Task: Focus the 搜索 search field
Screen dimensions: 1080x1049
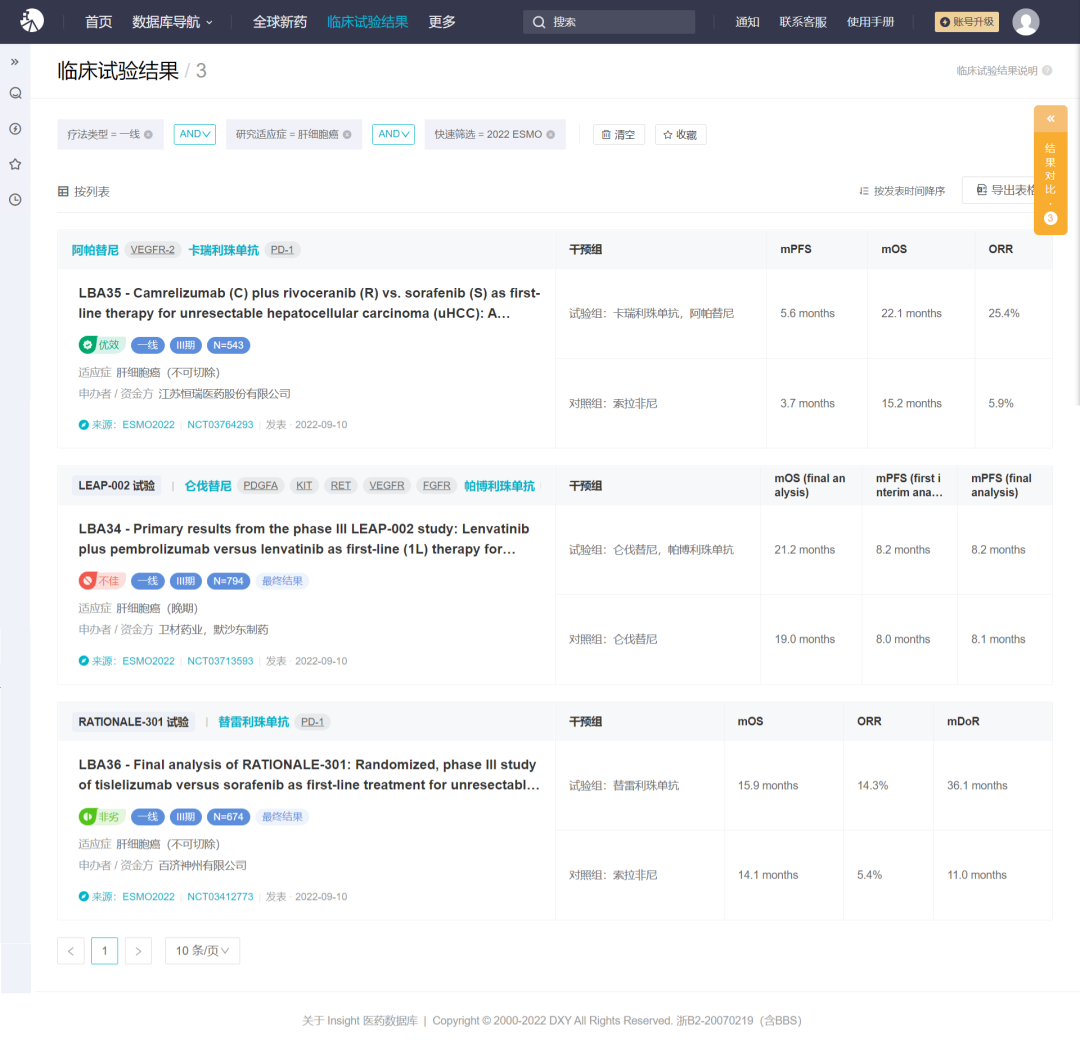Action: [x=609, y=22]
